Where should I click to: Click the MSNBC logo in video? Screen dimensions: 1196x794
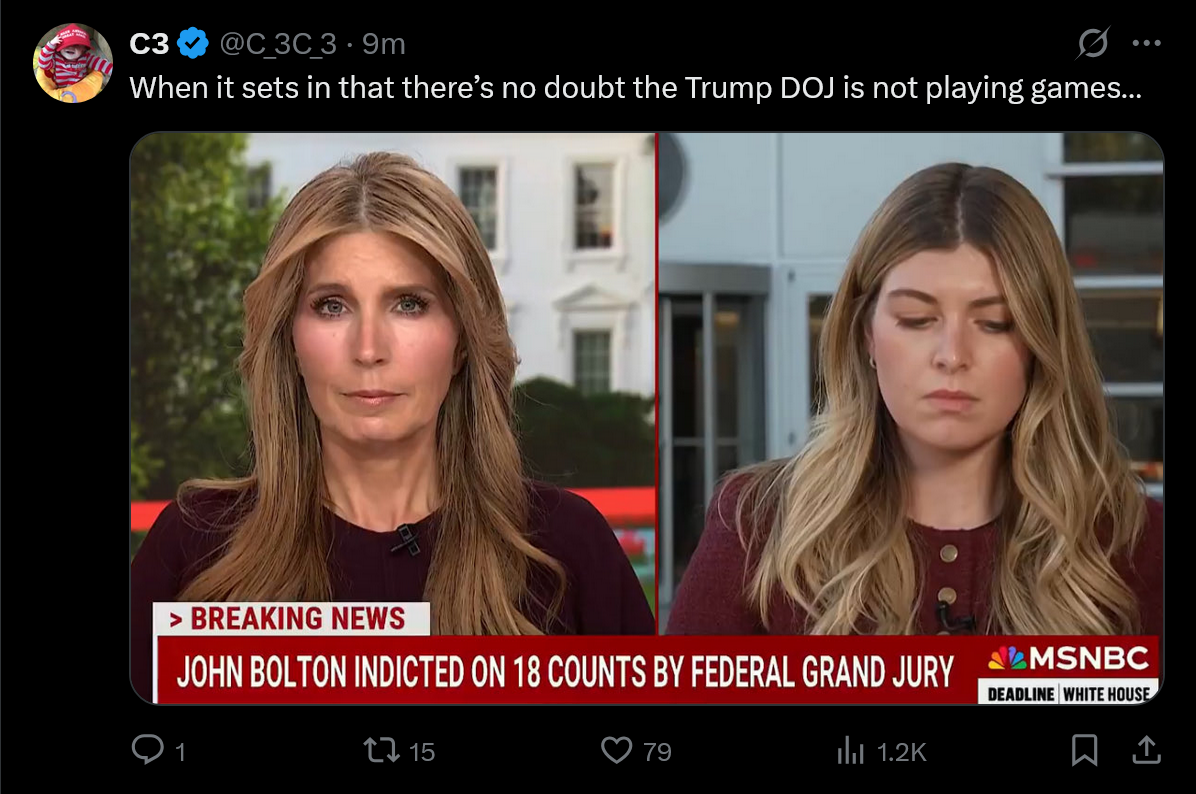[x=1068, y=657]
